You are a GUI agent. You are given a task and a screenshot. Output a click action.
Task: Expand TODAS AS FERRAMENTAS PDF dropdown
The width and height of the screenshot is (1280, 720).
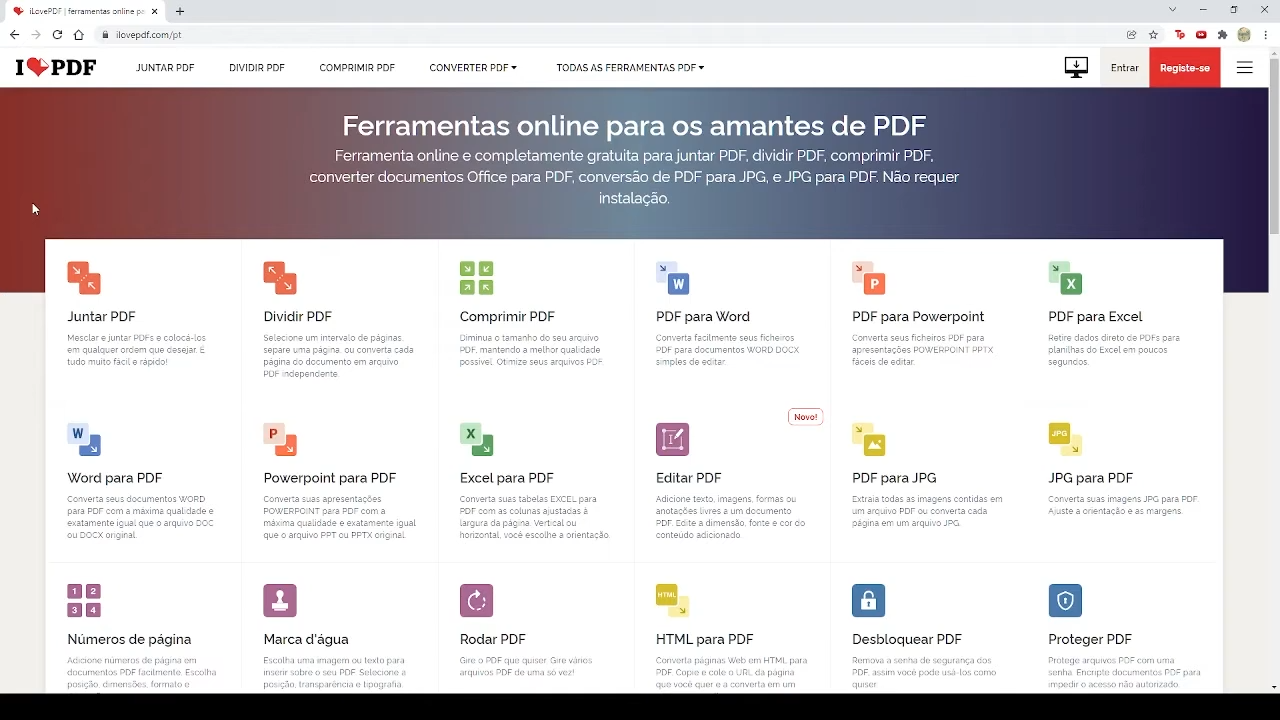pyautogui.click(x=630, y=68)
